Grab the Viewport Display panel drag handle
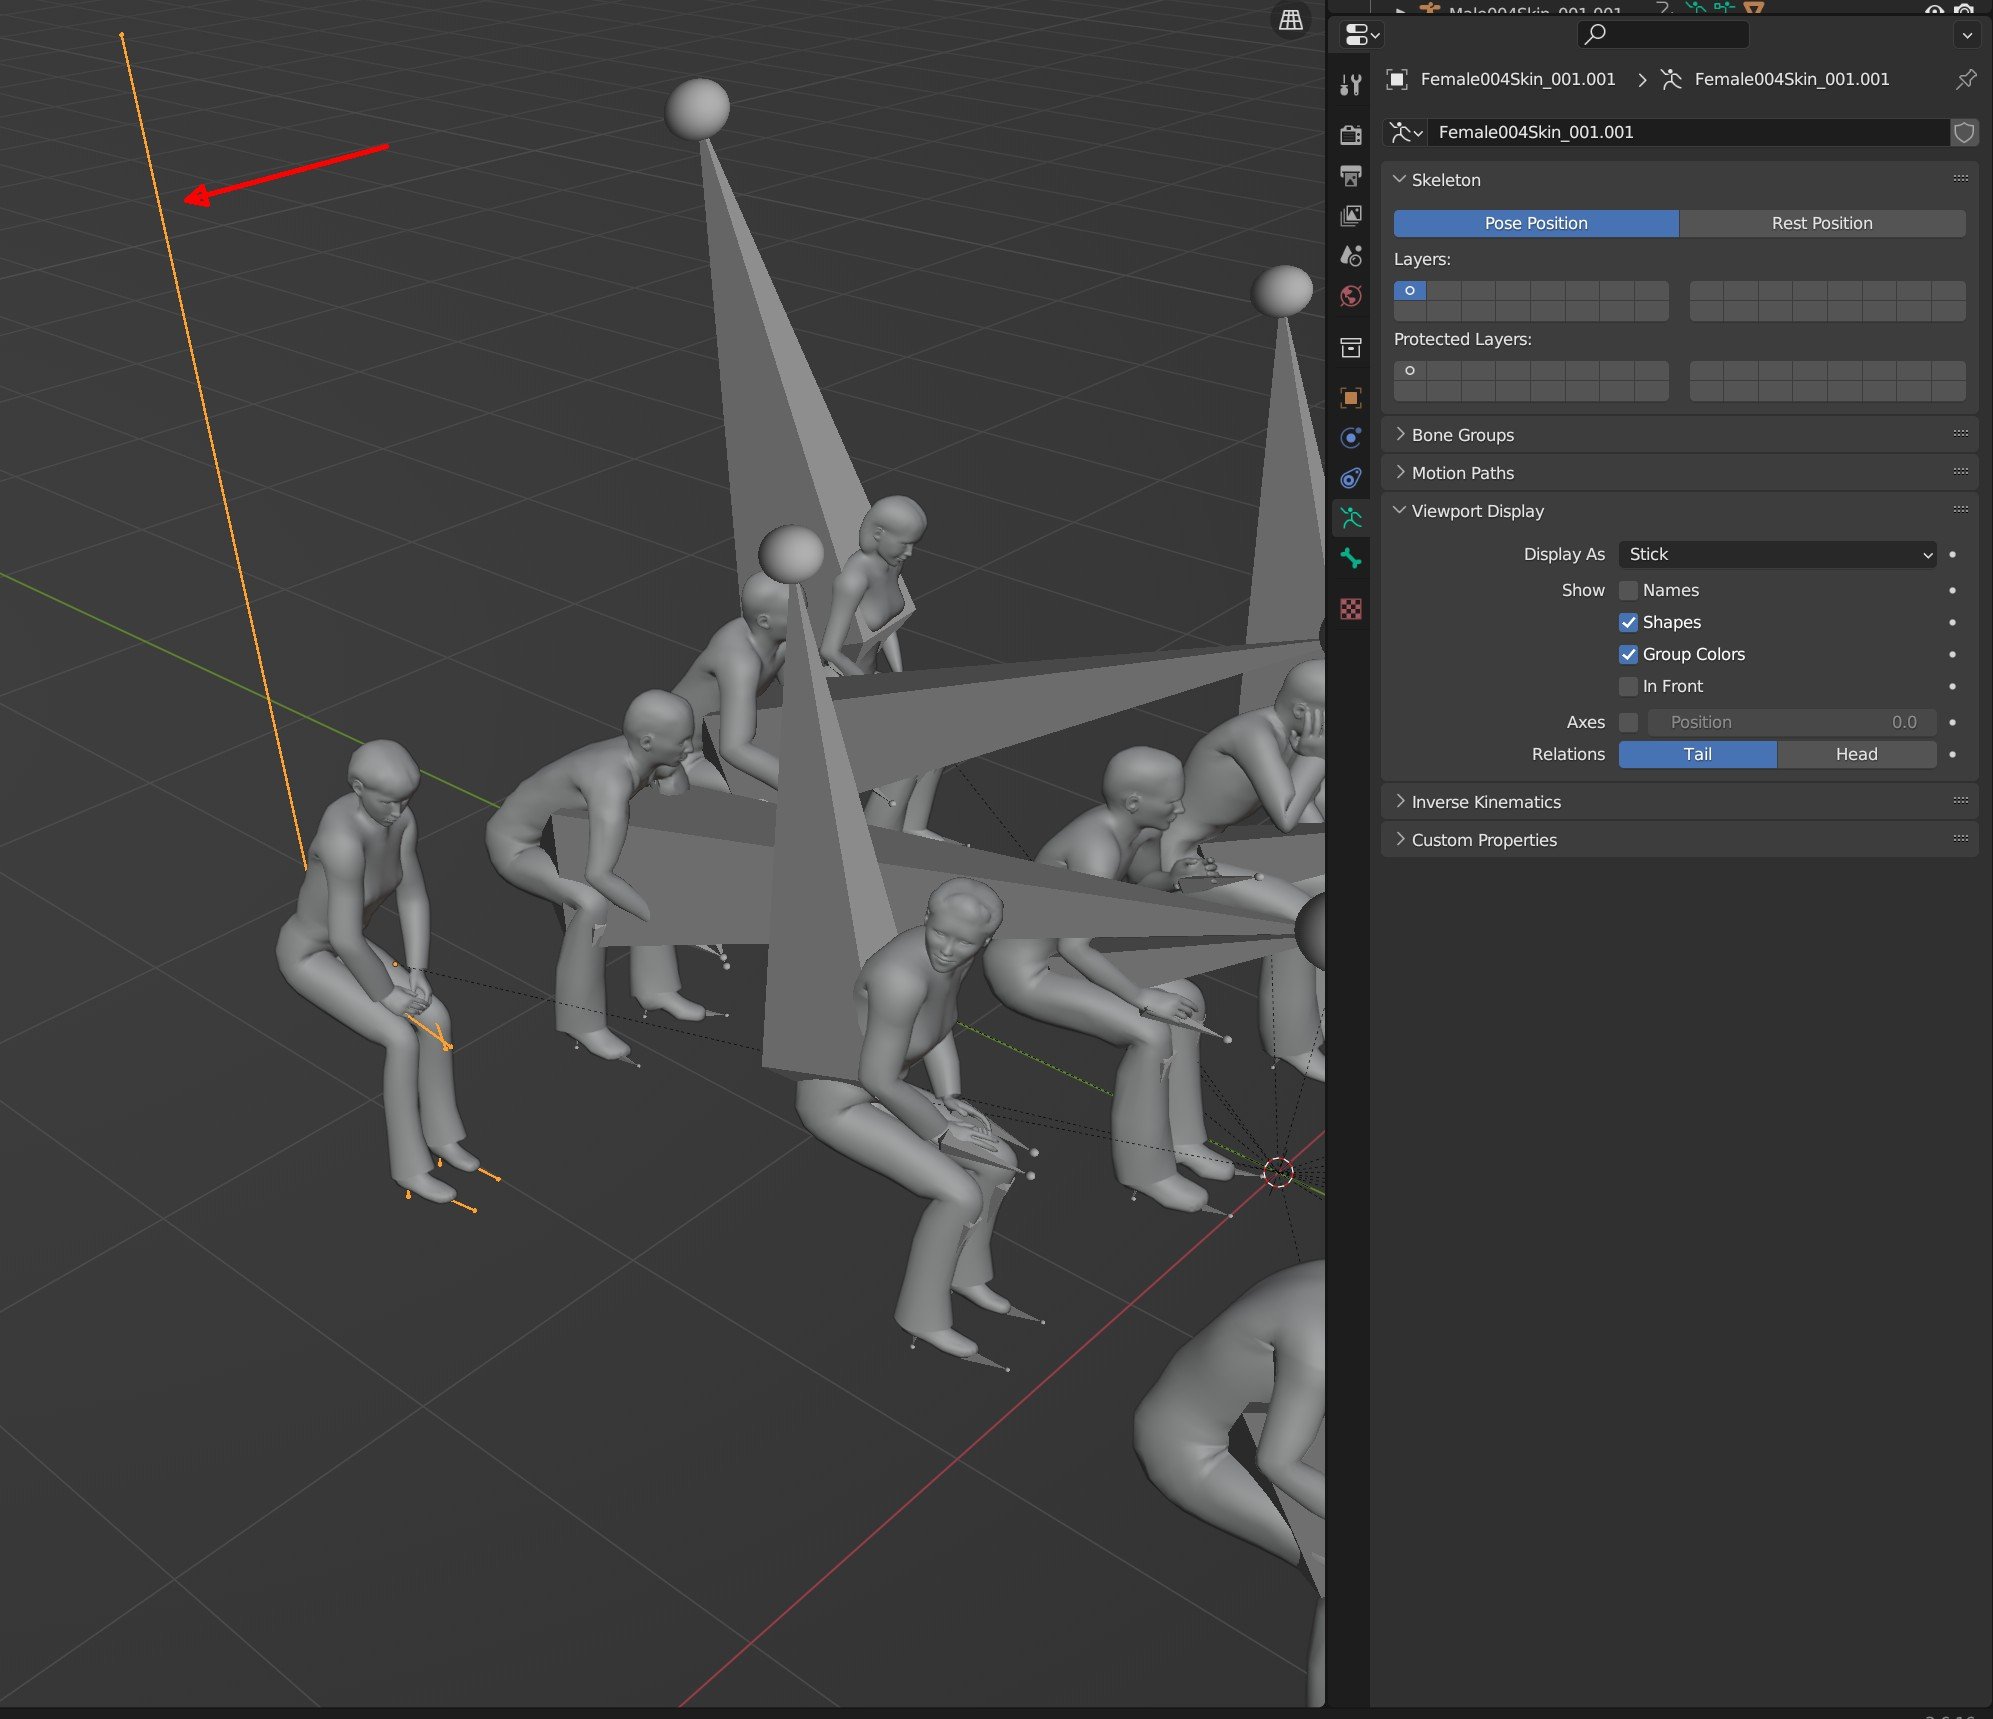1993x1719 pixels. (1960, 510)
